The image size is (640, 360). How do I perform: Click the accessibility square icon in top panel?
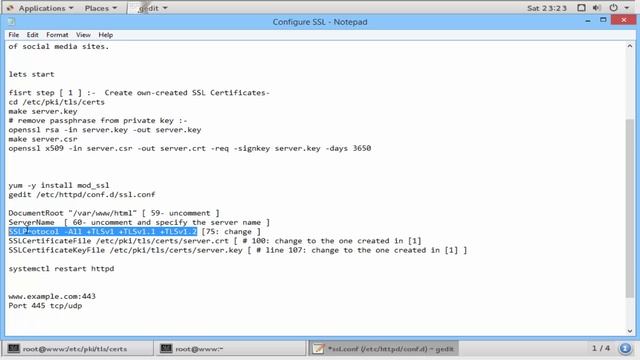click(x=582, y=8)
